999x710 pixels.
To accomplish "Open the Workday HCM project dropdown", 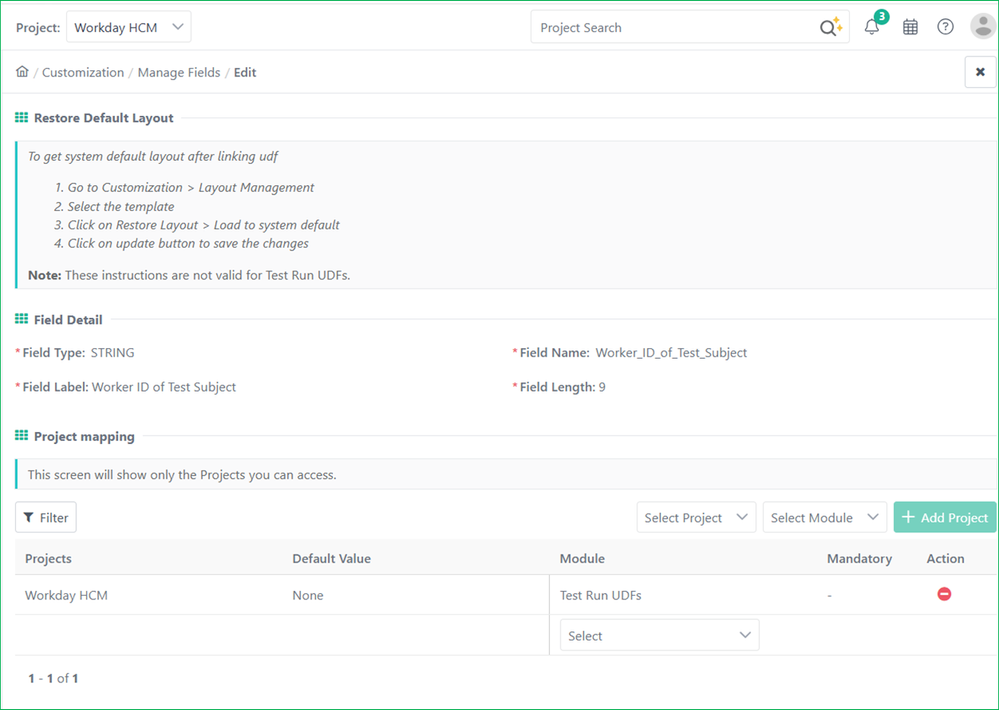I will click(129, 27).
